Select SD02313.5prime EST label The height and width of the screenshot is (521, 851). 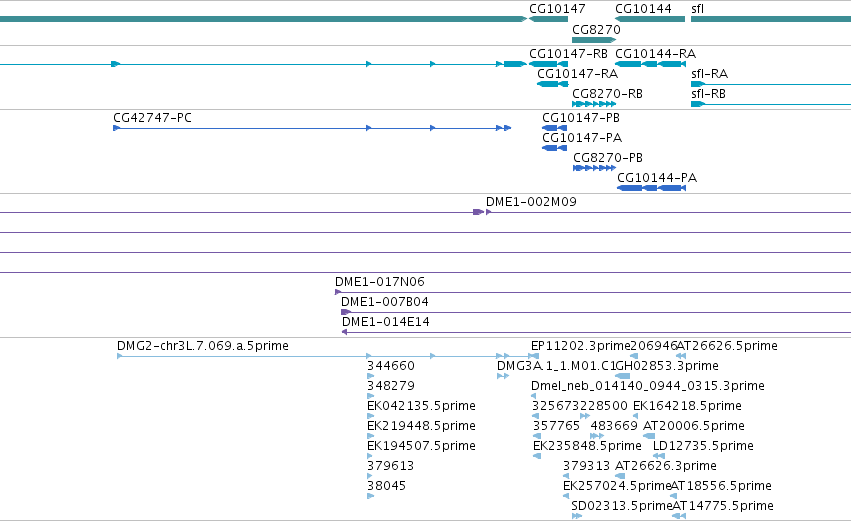coord(622,506)
